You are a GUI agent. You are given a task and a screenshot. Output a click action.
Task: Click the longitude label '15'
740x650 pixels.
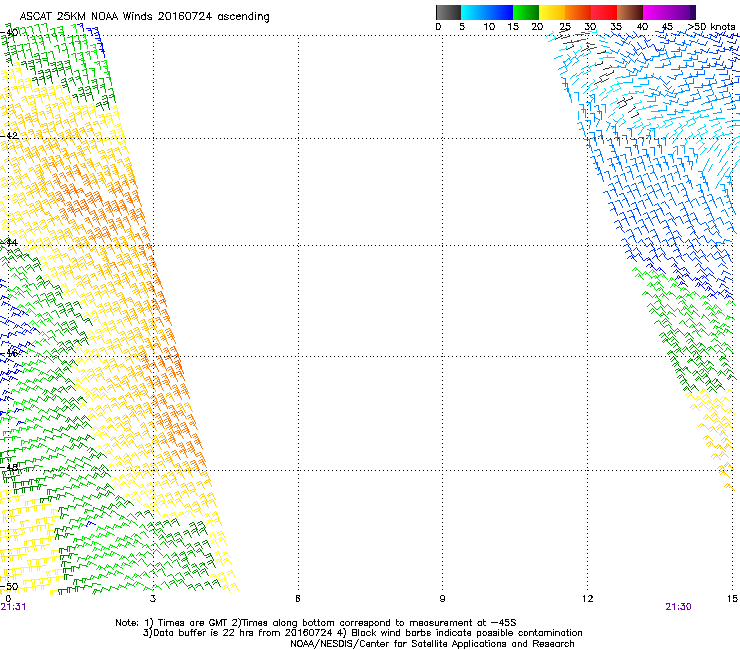[732, 599]
